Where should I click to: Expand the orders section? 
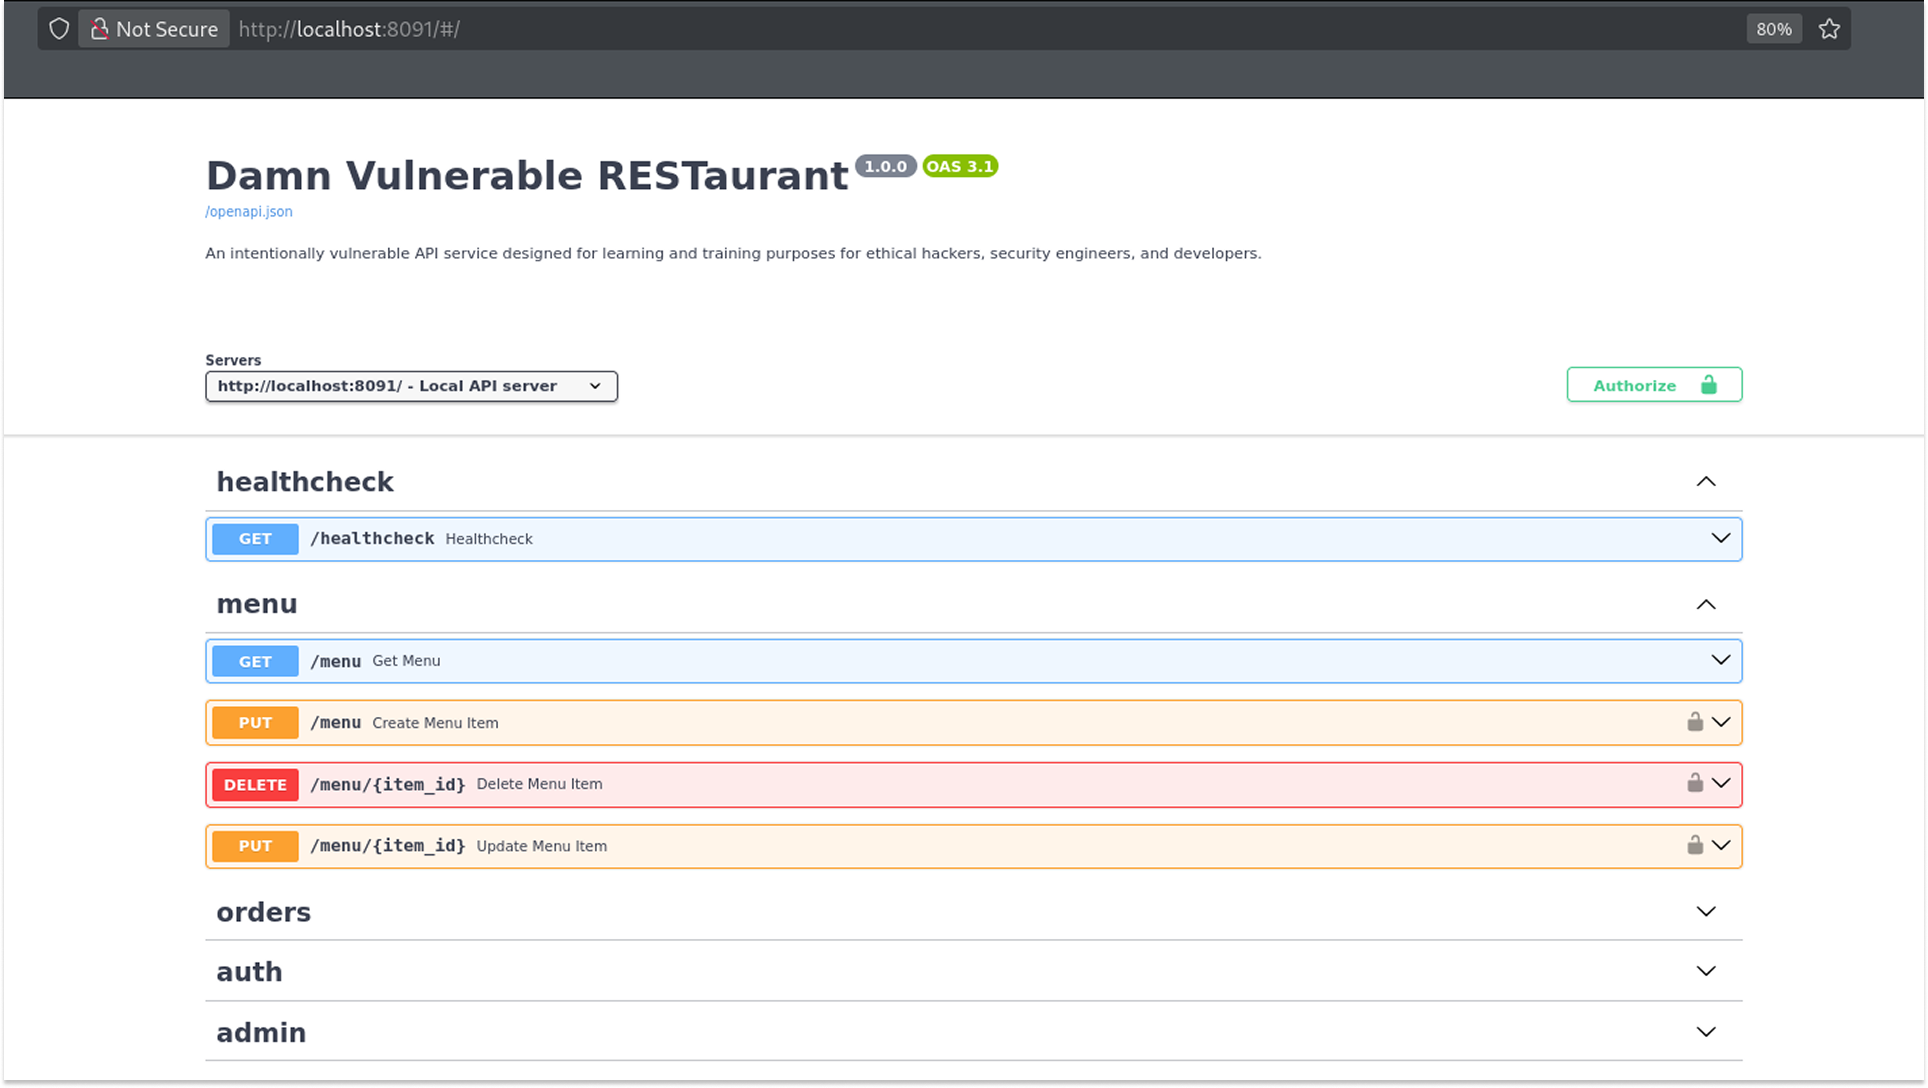coord(1706,912)
